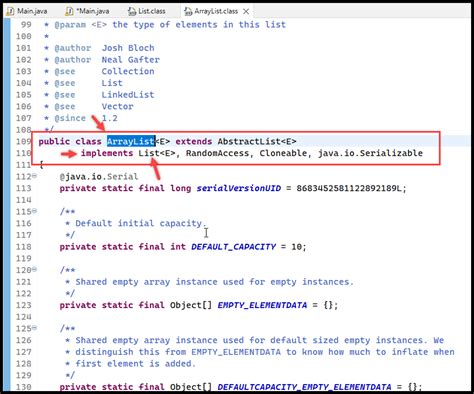Click the Java file icon on first Main.java tab
The image size is (474, 394).
point(11,11)
